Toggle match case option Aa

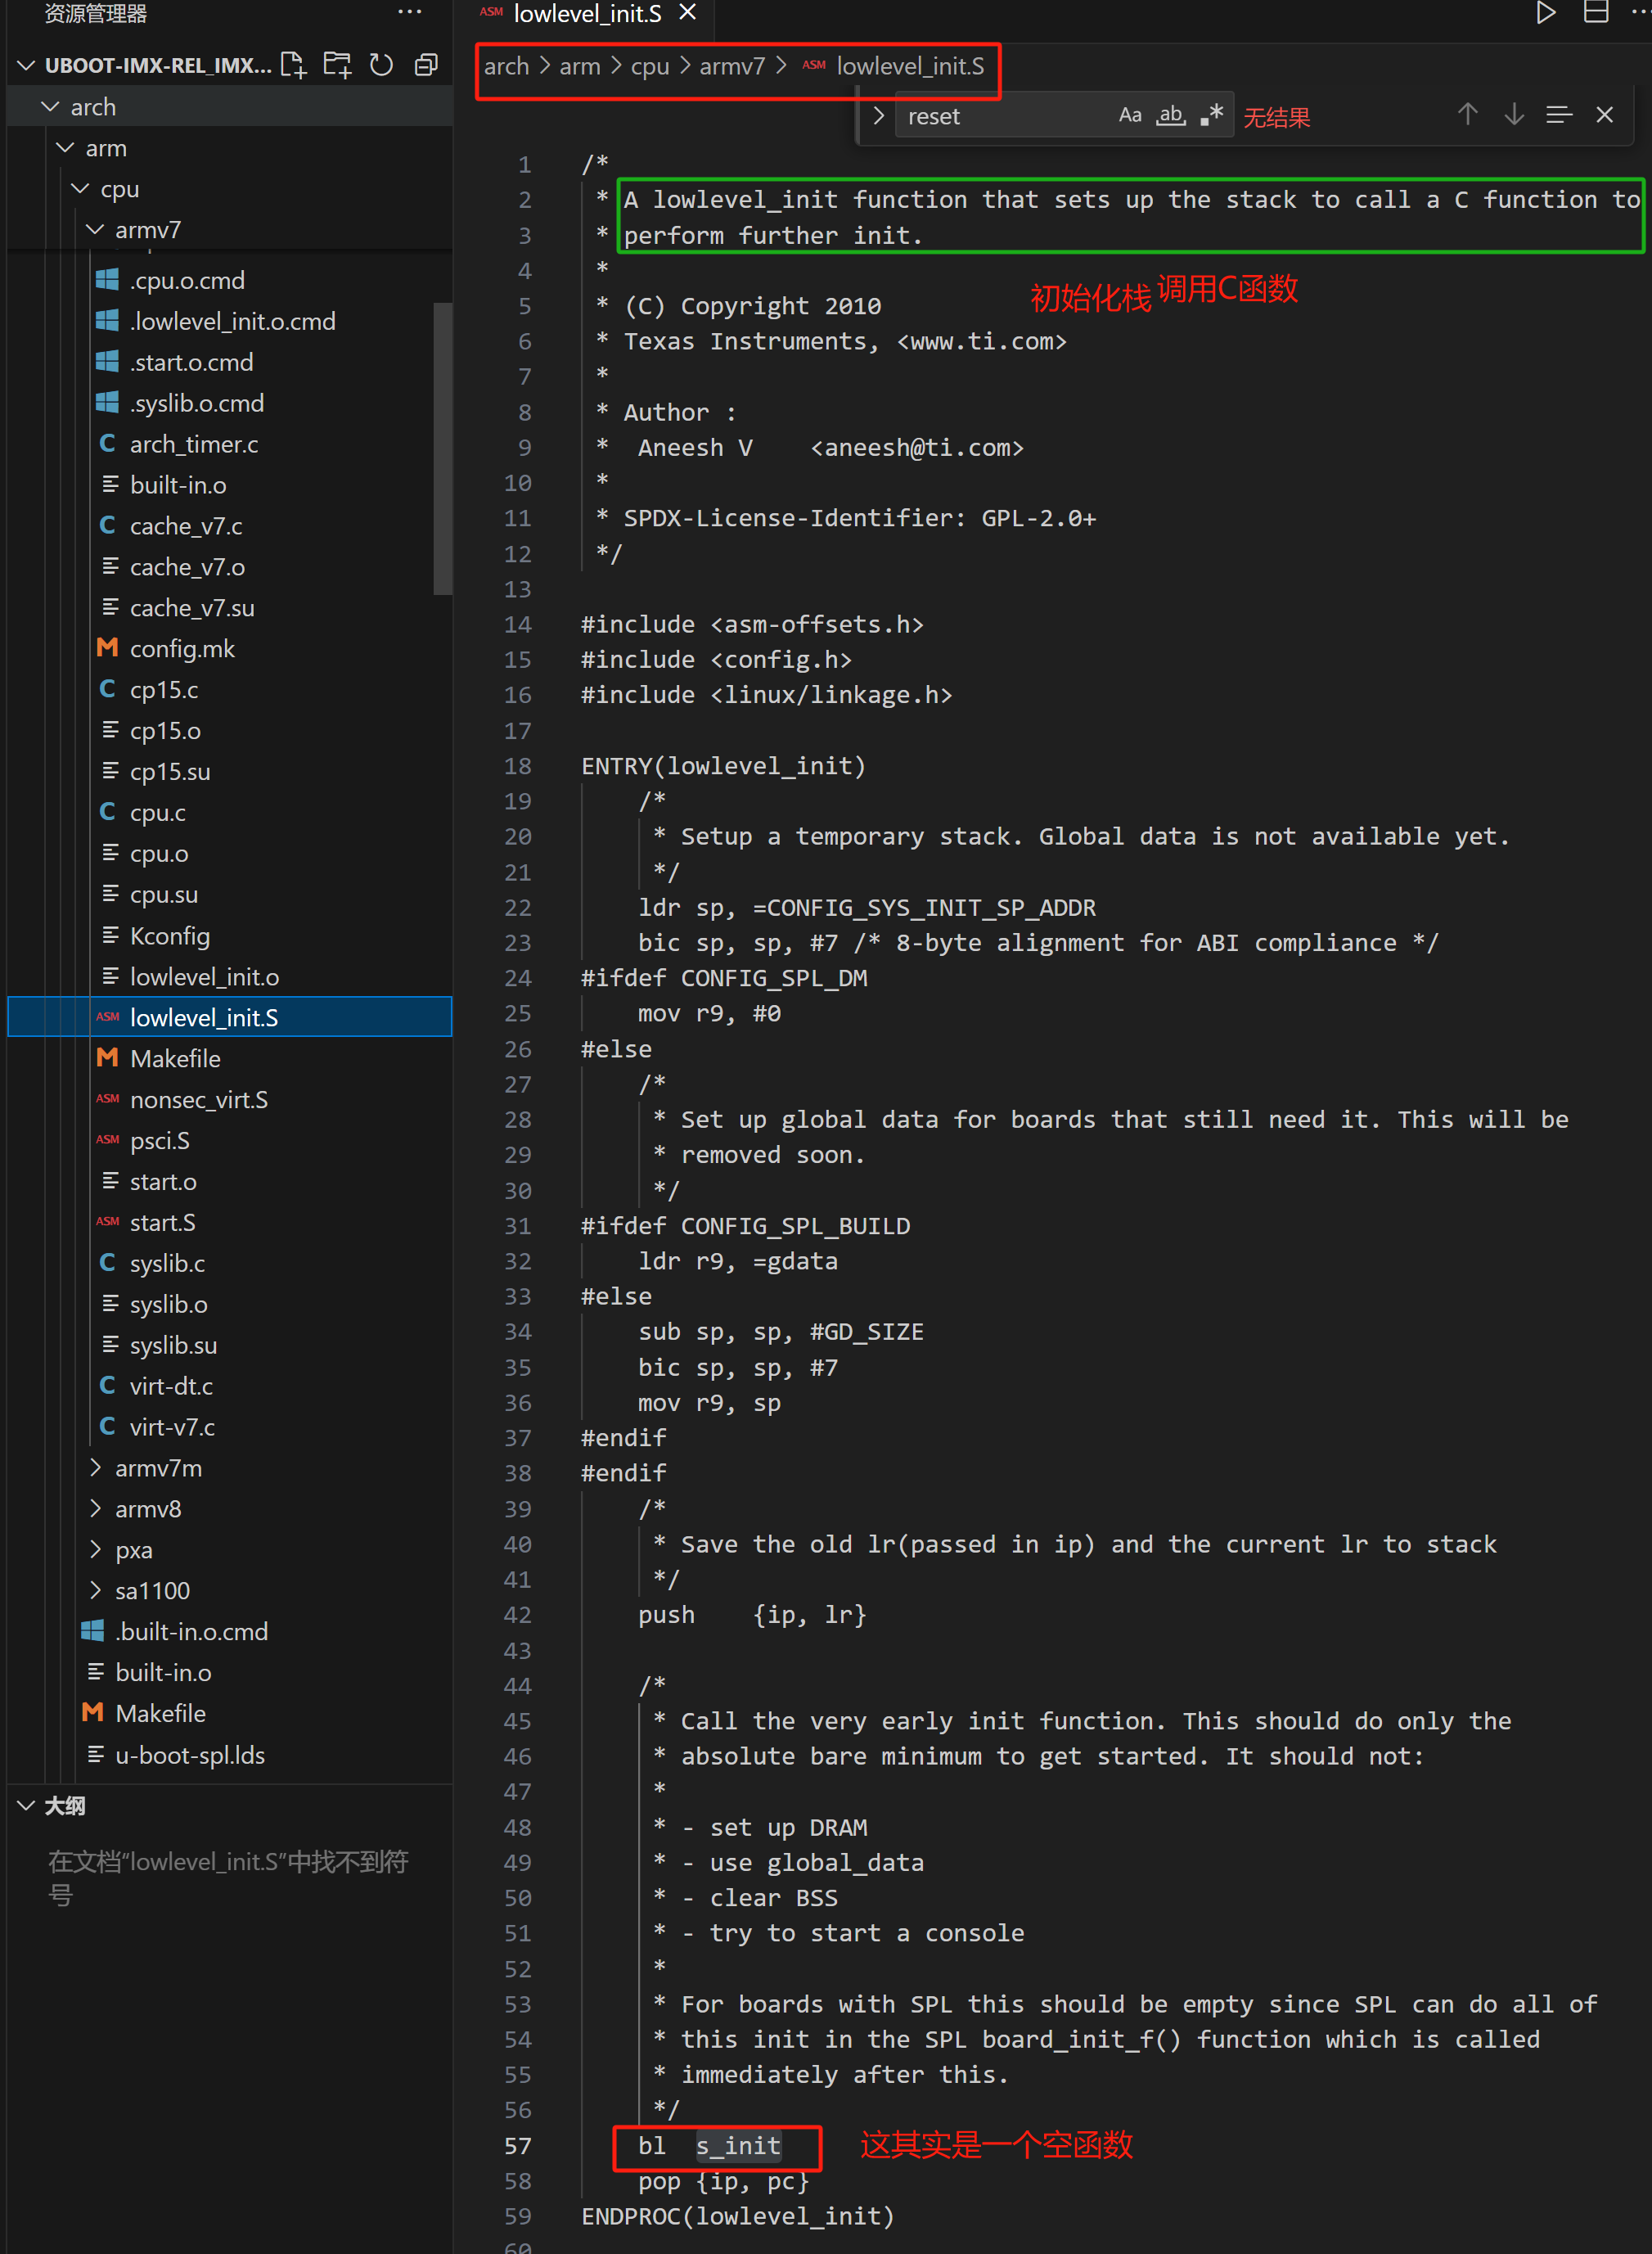1130,115
